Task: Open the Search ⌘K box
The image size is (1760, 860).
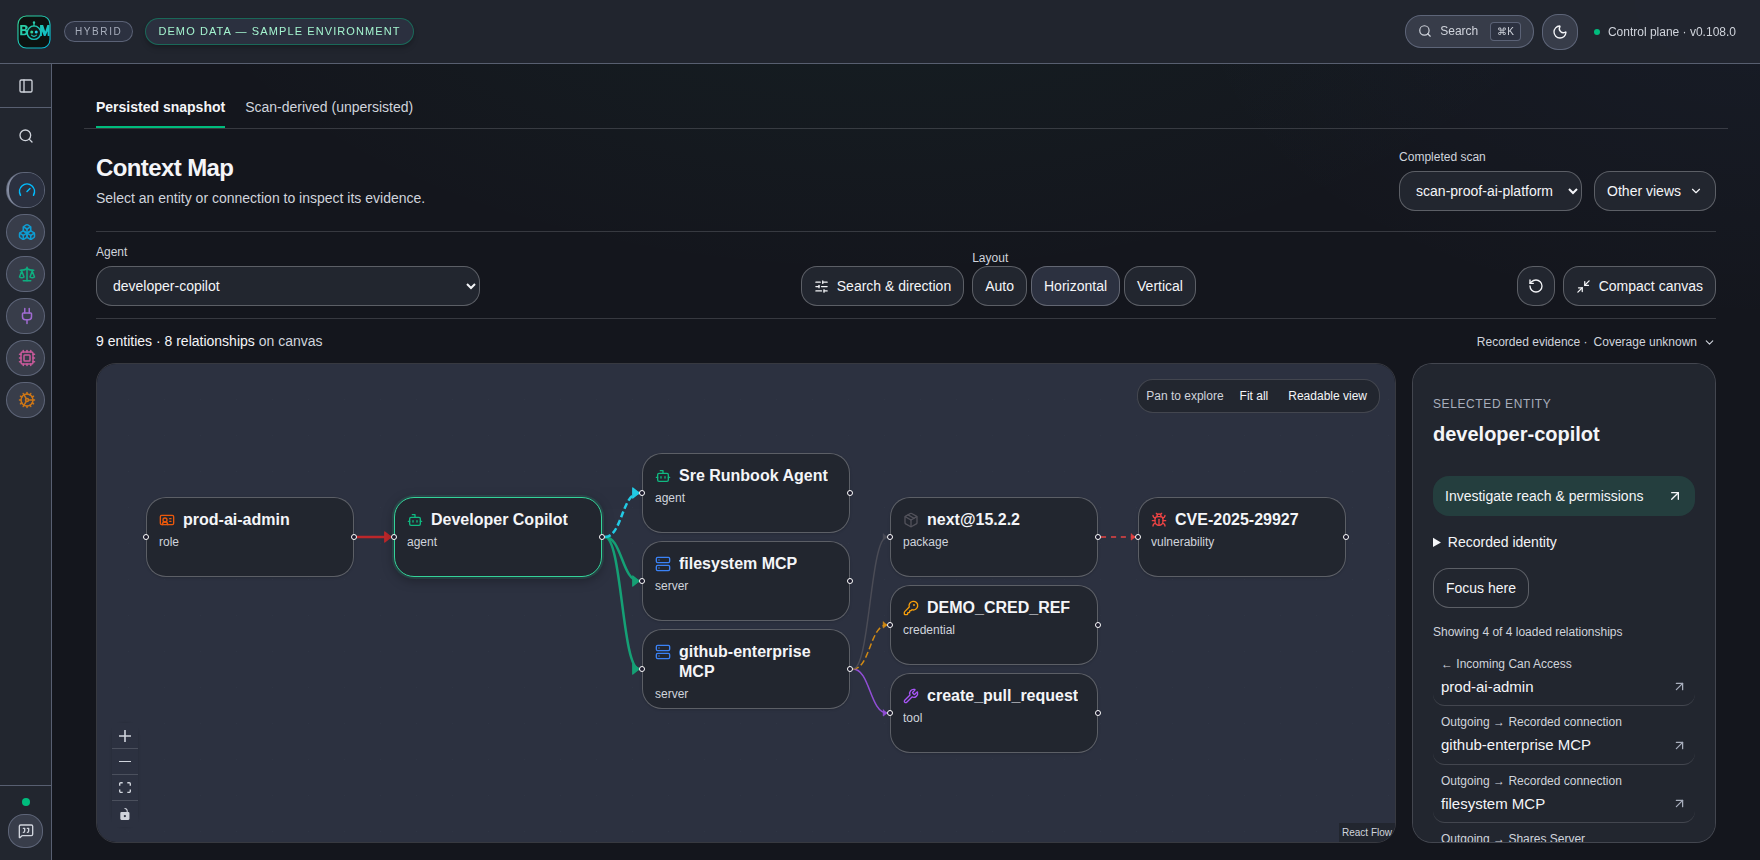Action: pos(1468,31)
